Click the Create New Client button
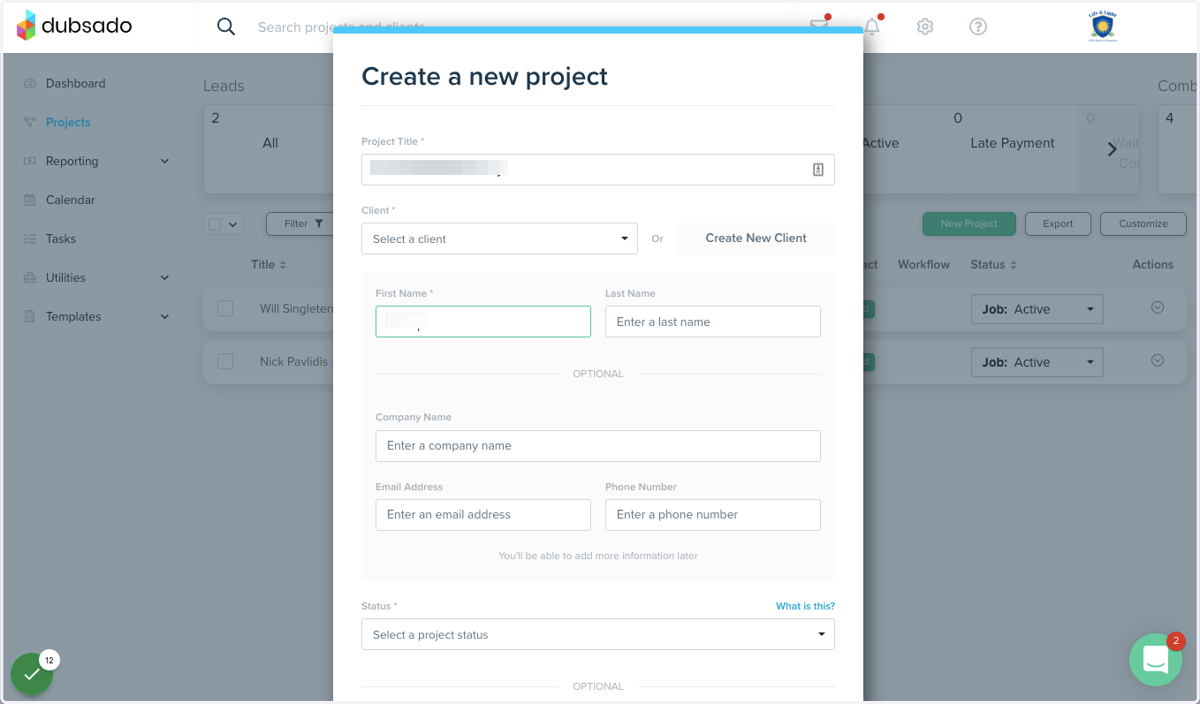1200x704 pixels. pos(756,238)
